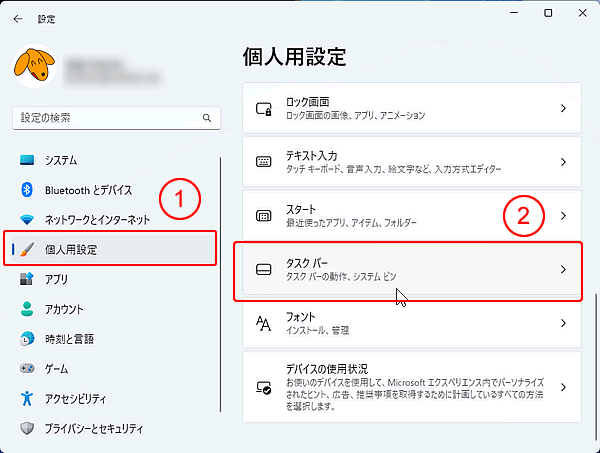Viewport: 600px width, 453px height.
Task: Select 個人用設定 in the sidebar
Action: (70, 249)
